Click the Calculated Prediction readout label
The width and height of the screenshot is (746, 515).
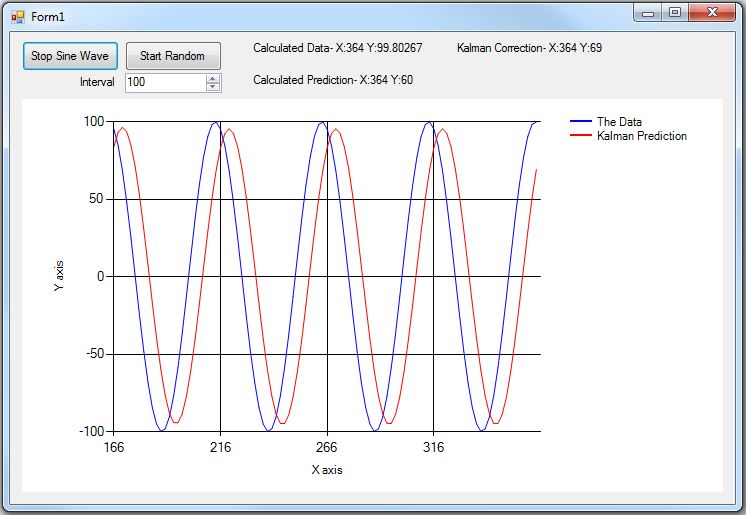(333, 80)
